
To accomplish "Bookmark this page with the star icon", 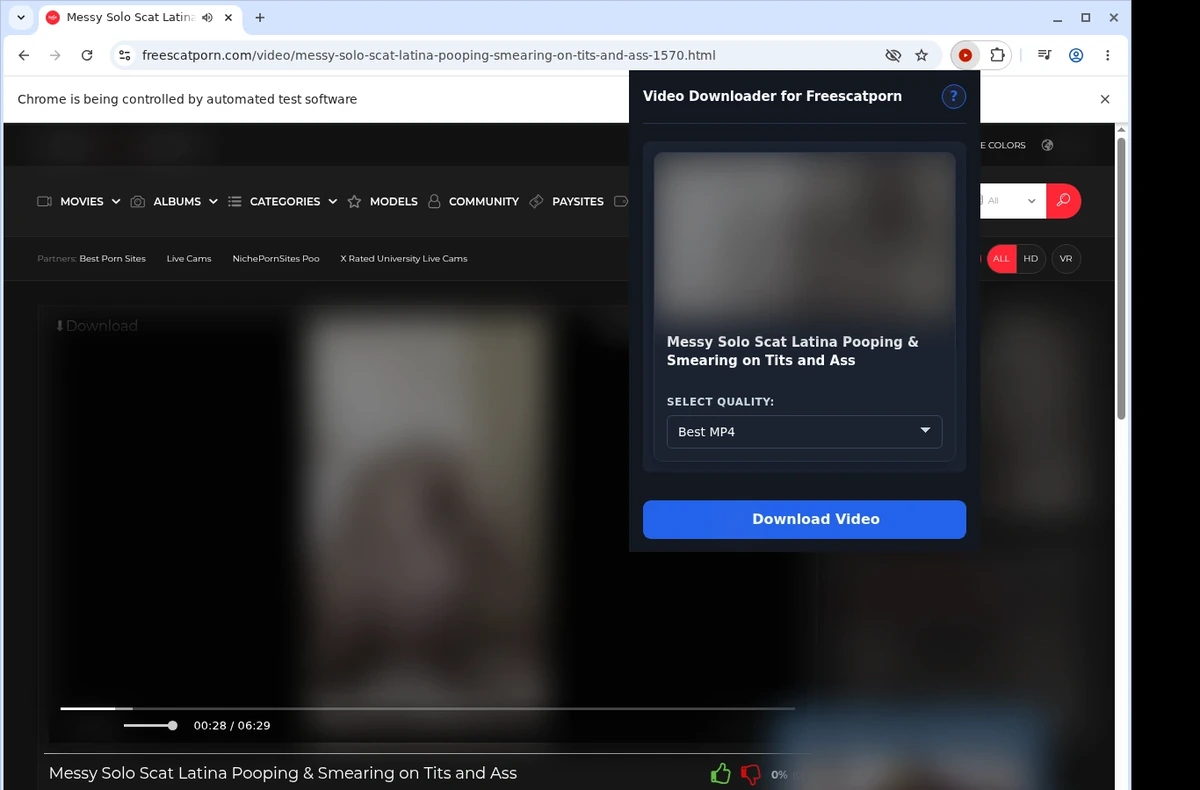I will pyautogui.click(x=922, y=56).
